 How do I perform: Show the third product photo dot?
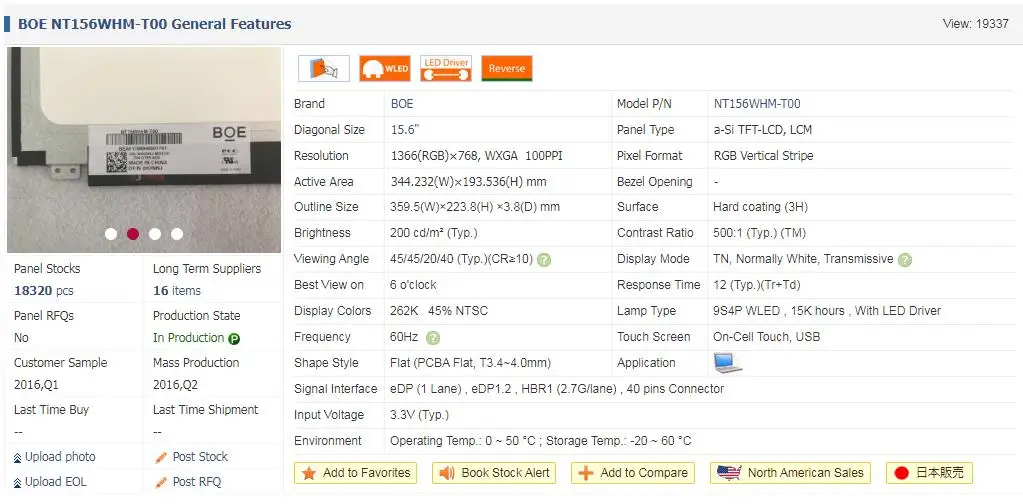pyautogui.click(x=155, y=233)
